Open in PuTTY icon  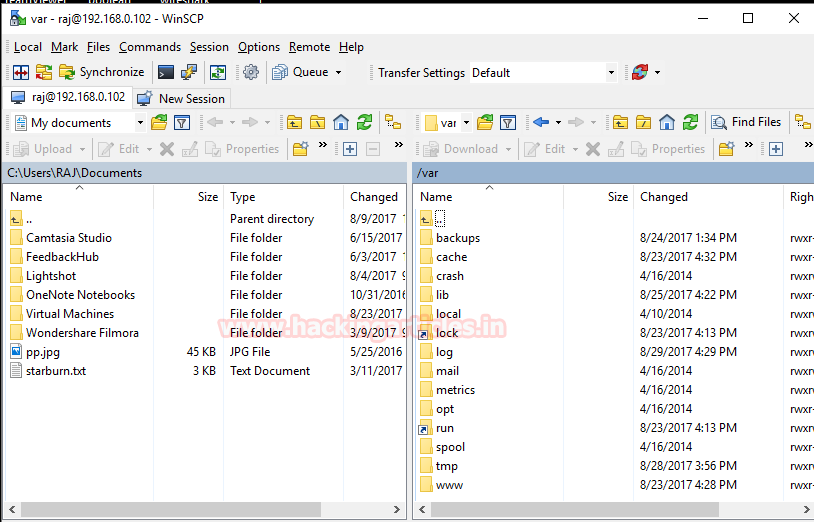coord(189,72)
